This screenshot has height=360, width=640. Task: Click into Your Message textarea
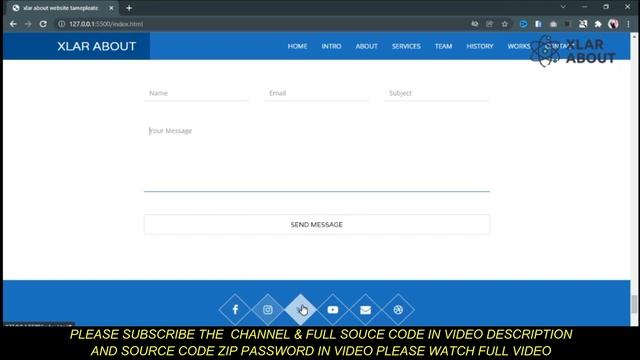point(317,156)
